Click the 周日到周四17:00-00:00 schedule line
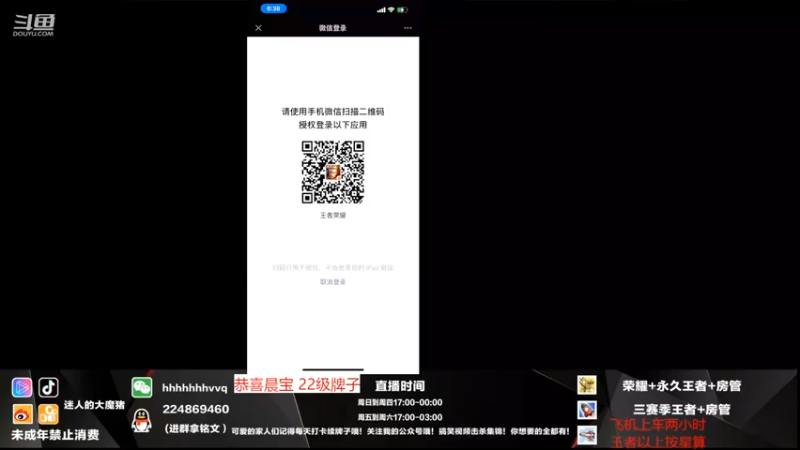Screen dimensions: 800x450 399,403
